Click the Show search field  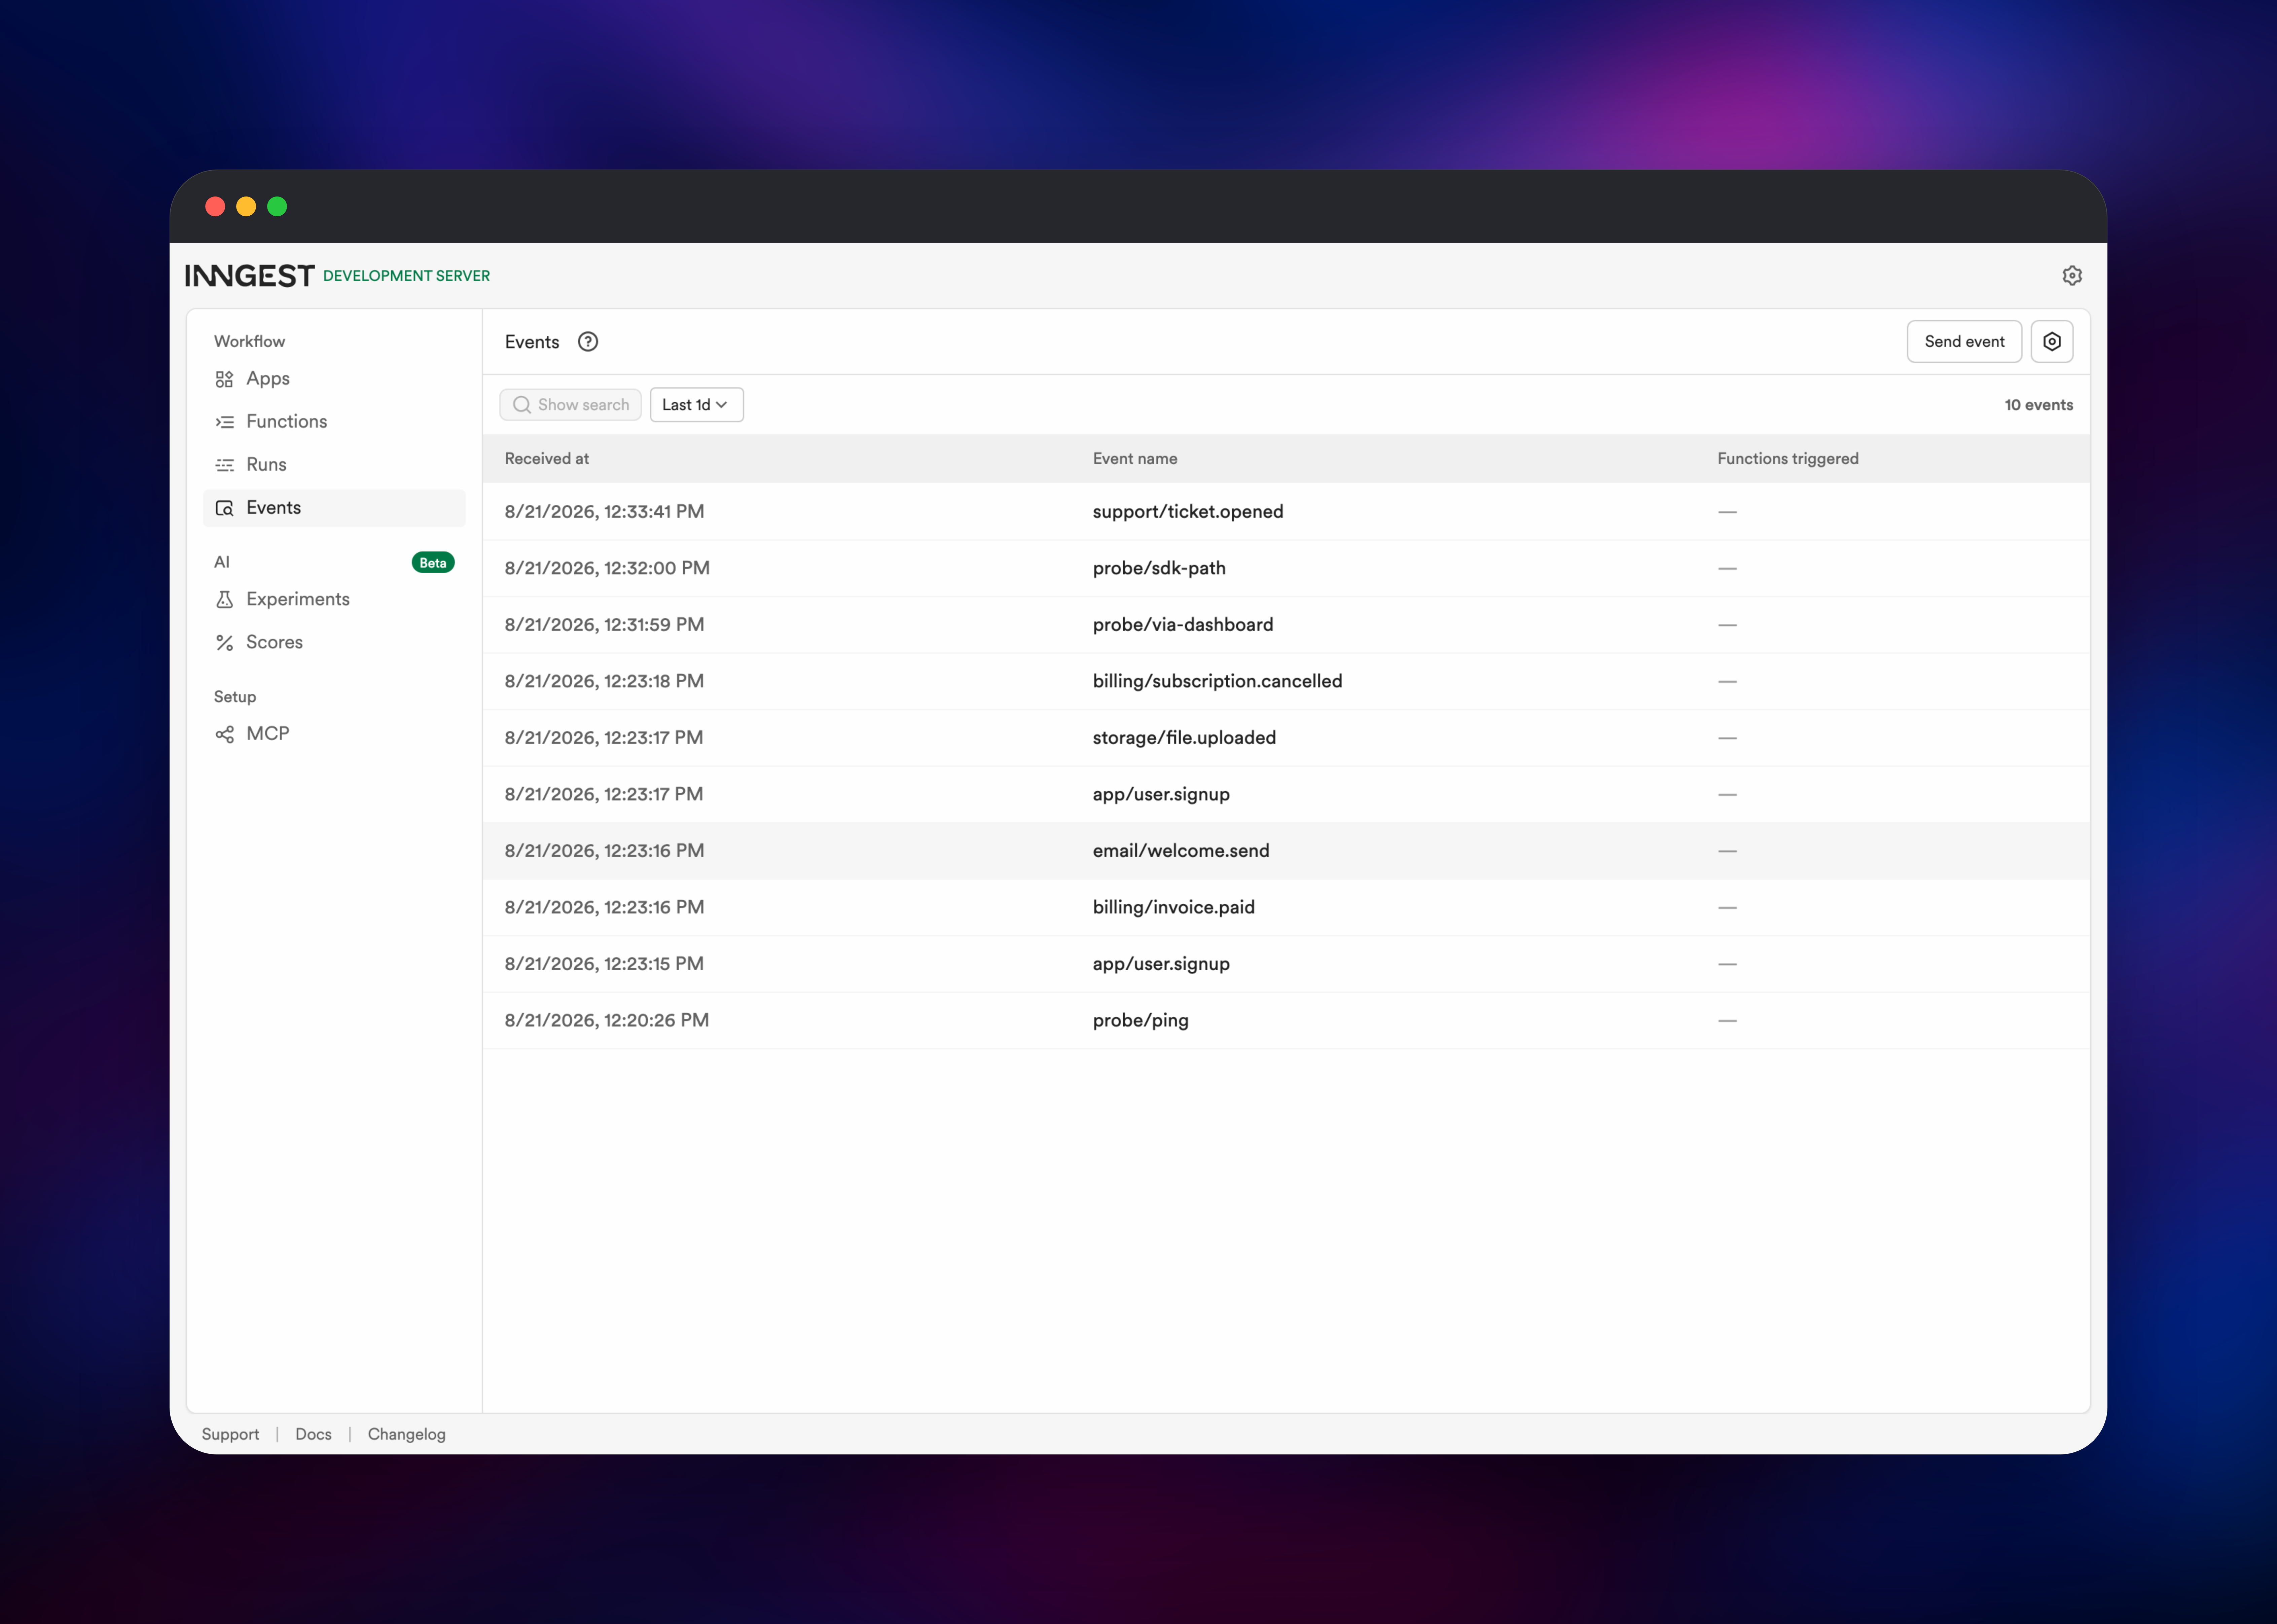pyautogui.click(x=570, y=405)
